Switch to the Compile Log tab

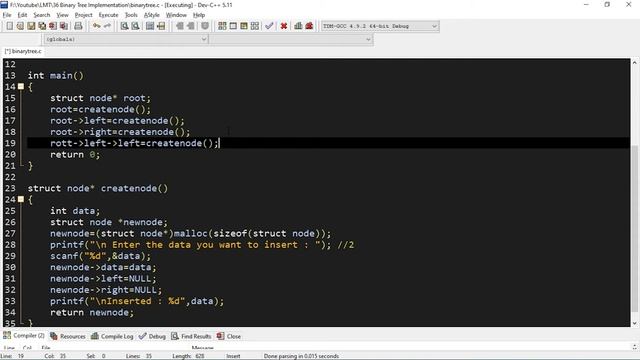112,336
